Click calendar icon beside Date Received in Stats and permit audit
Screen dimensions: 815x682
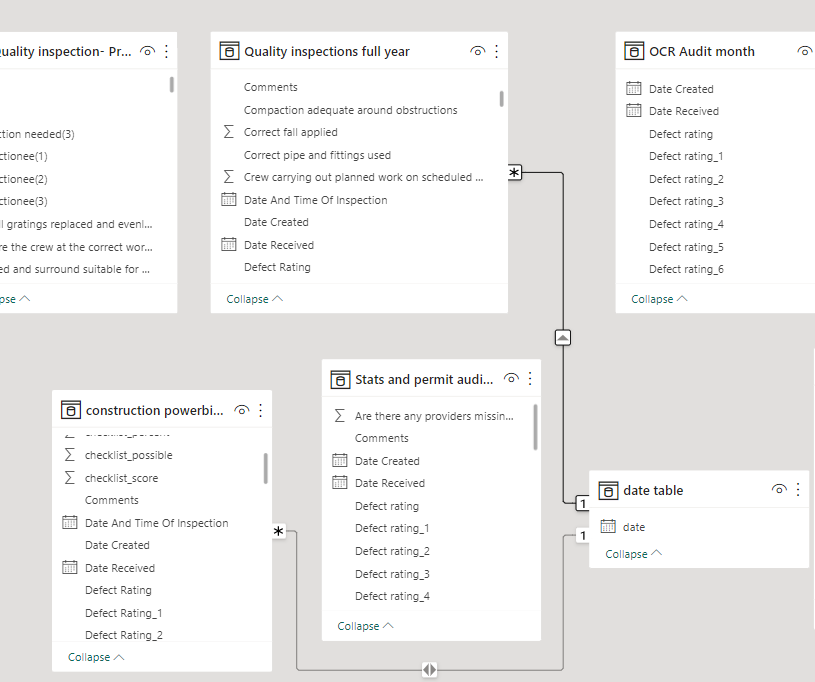(x=340, y=483)
